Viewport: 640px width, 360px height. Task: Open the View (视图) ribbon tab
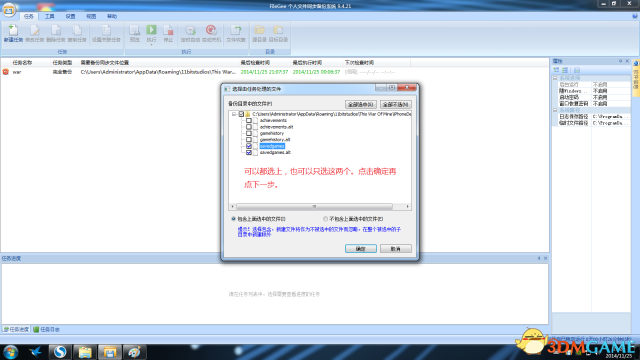coord(91,16)
